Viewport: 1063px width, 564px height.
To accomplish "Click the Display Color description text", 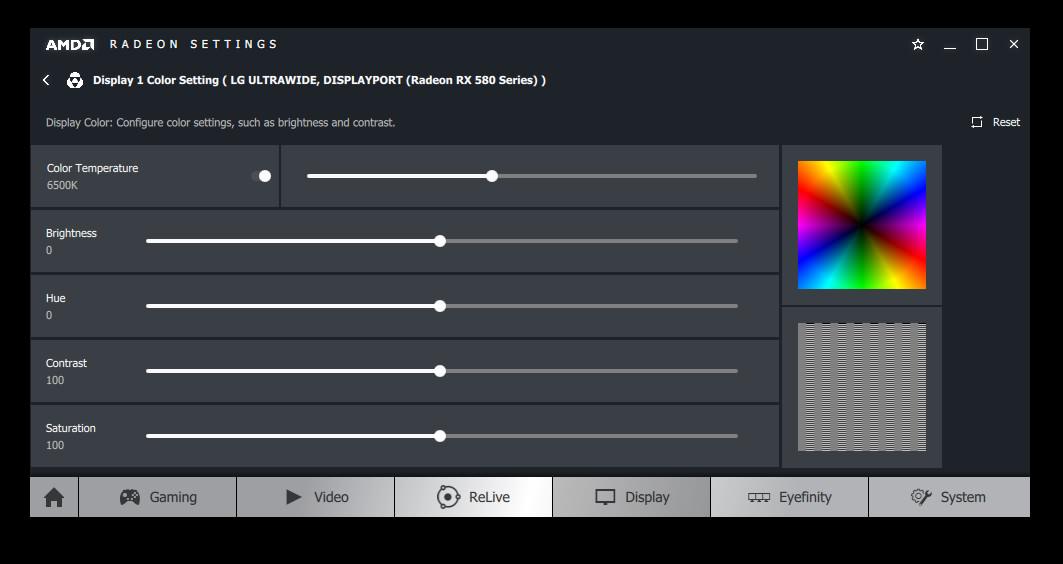I will 220,123.
